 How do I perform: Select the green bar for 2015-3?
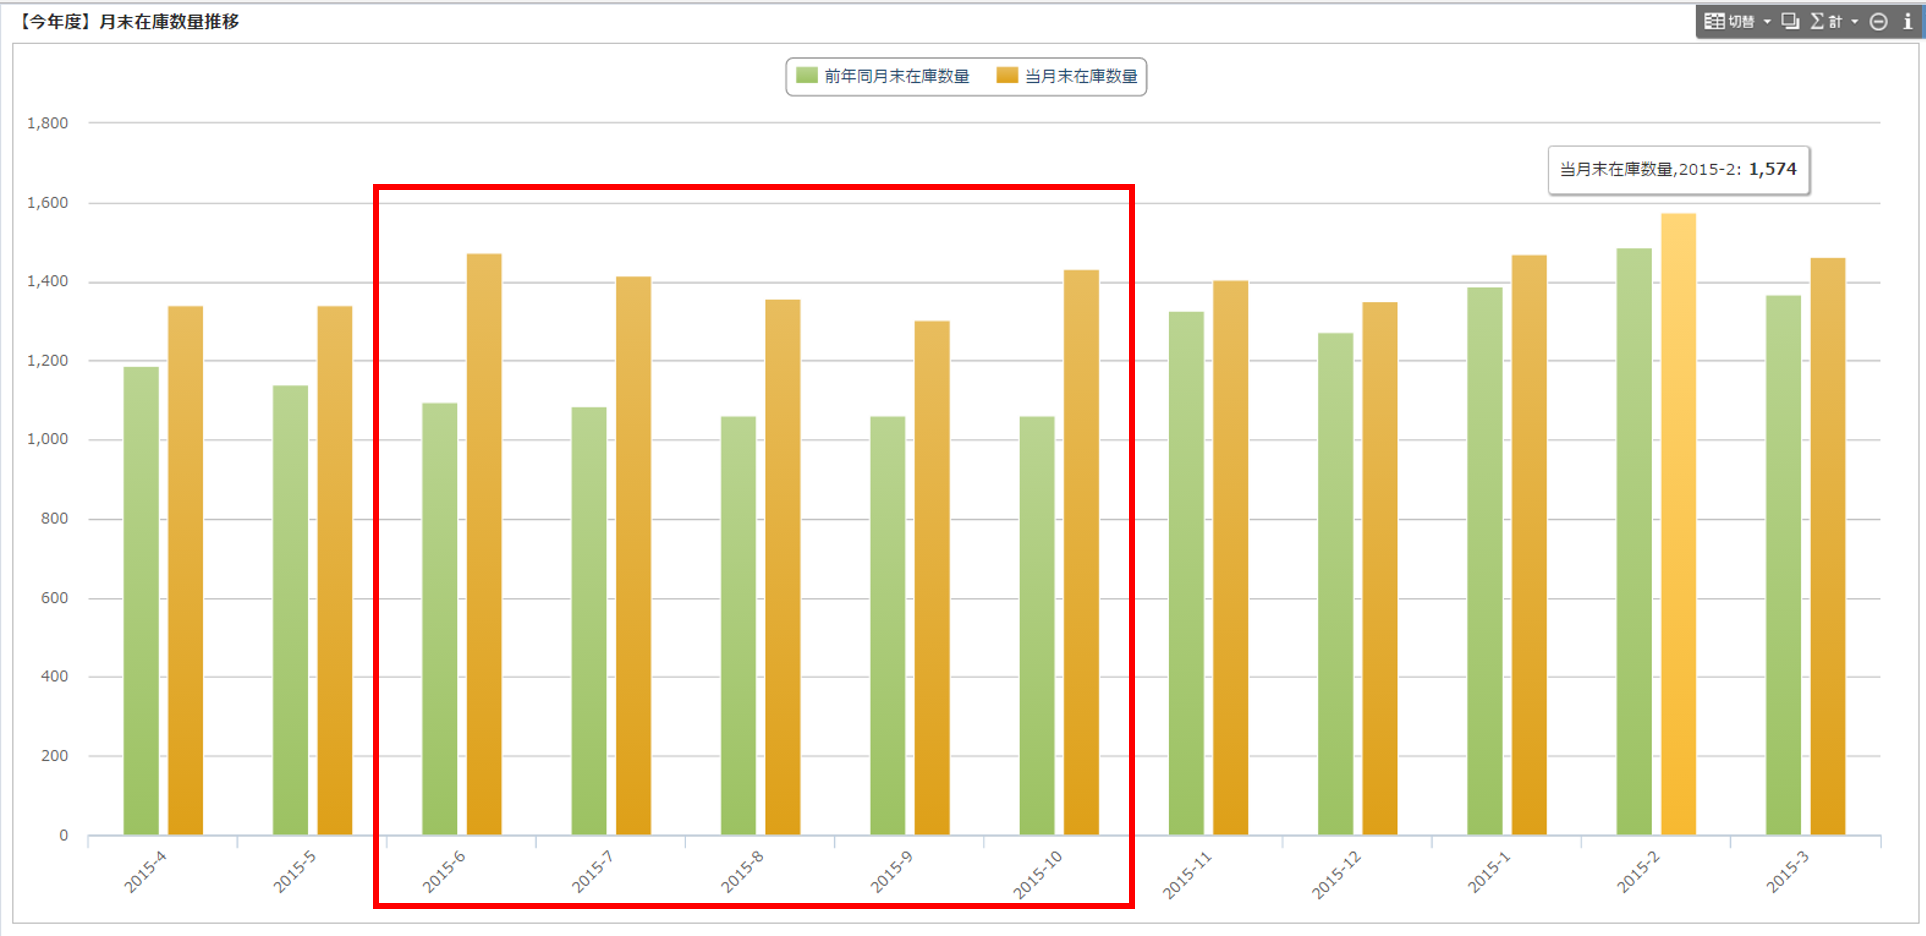[1783, 565]
